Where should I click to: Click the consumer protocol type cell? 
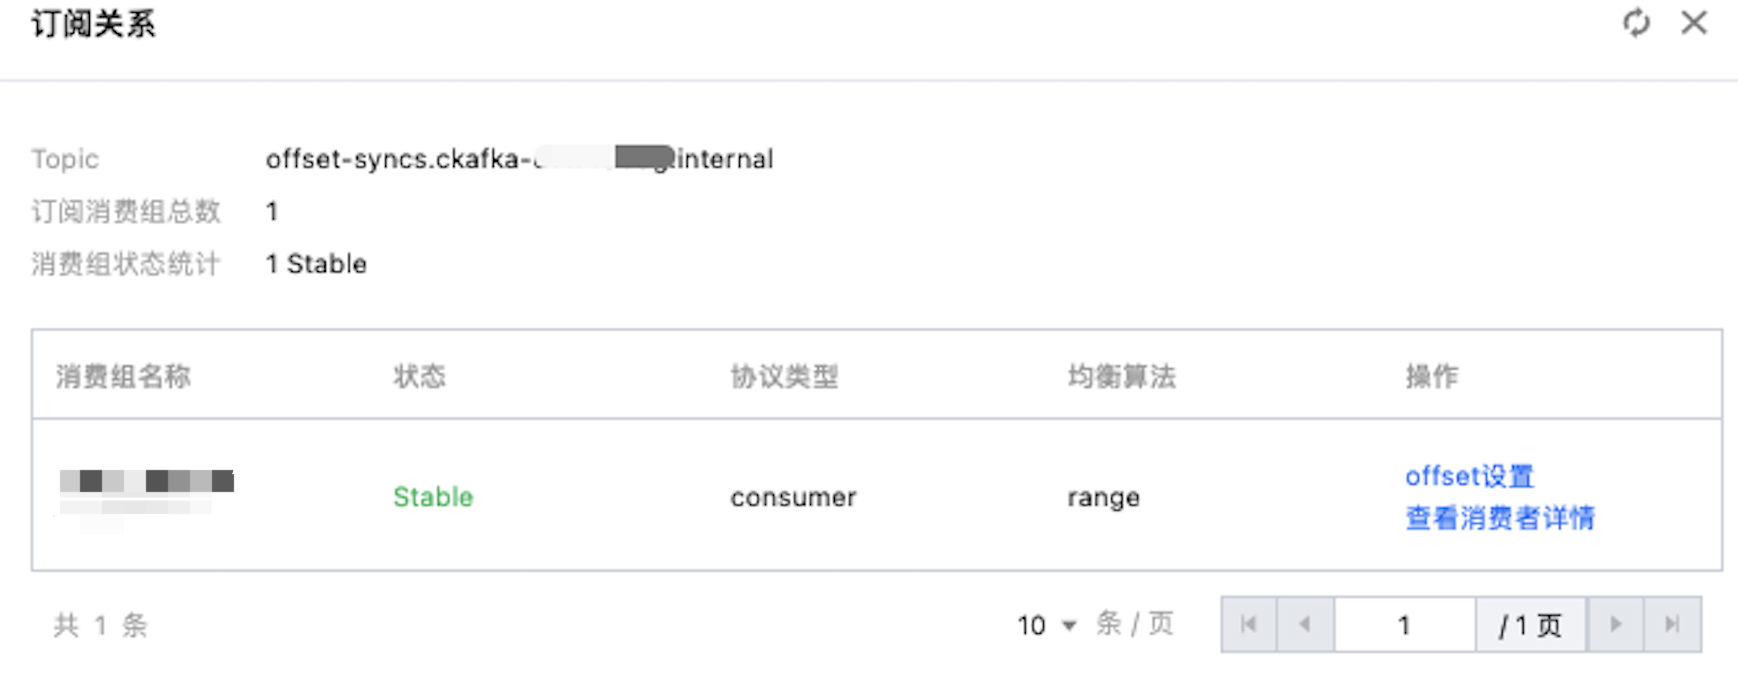[x=793, y=497]
